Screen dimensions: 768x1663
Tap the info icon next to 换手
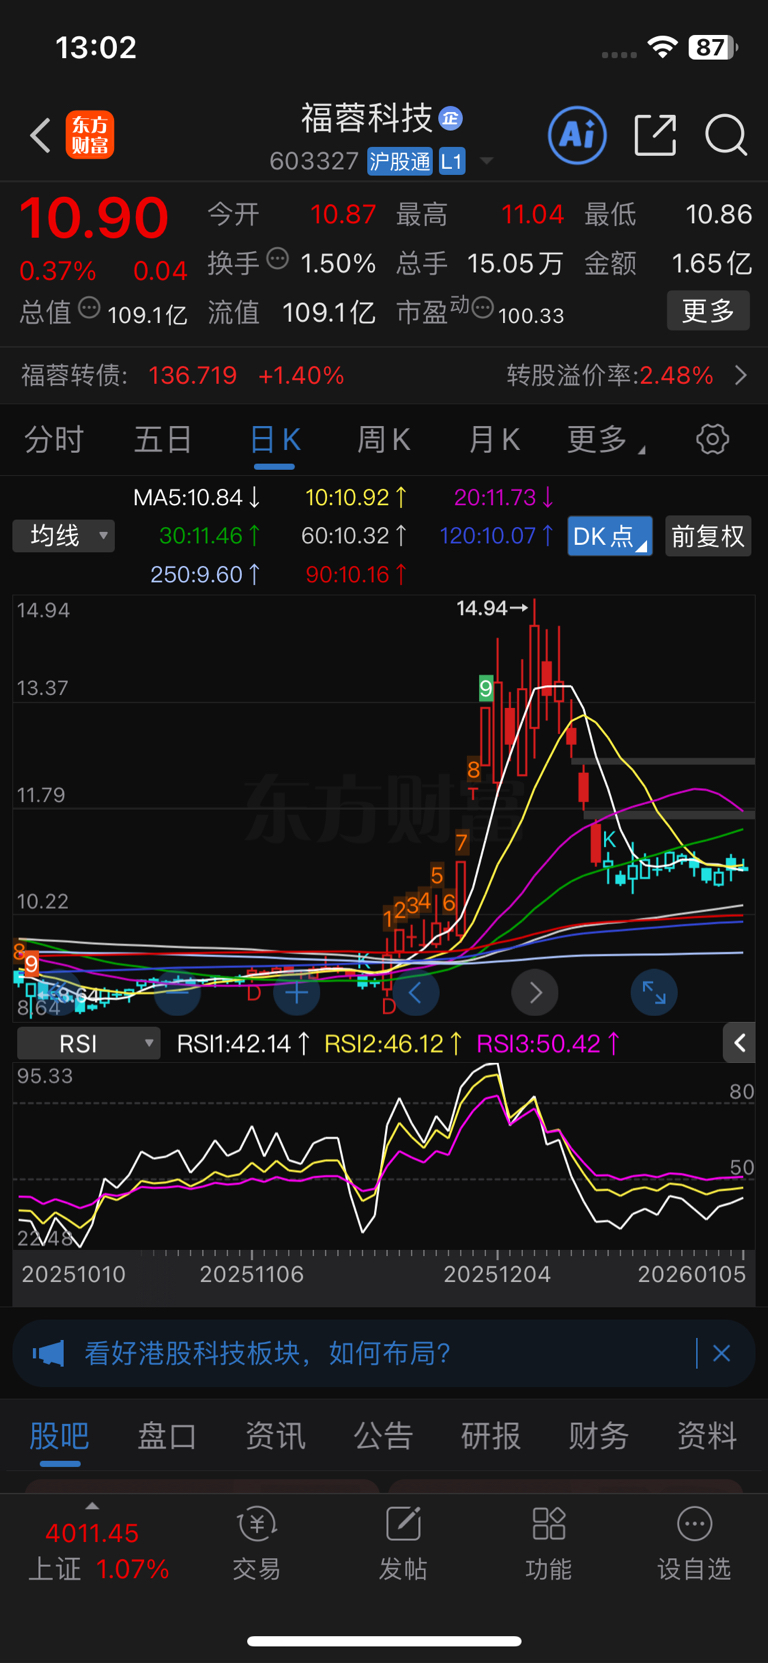point(278,259)
